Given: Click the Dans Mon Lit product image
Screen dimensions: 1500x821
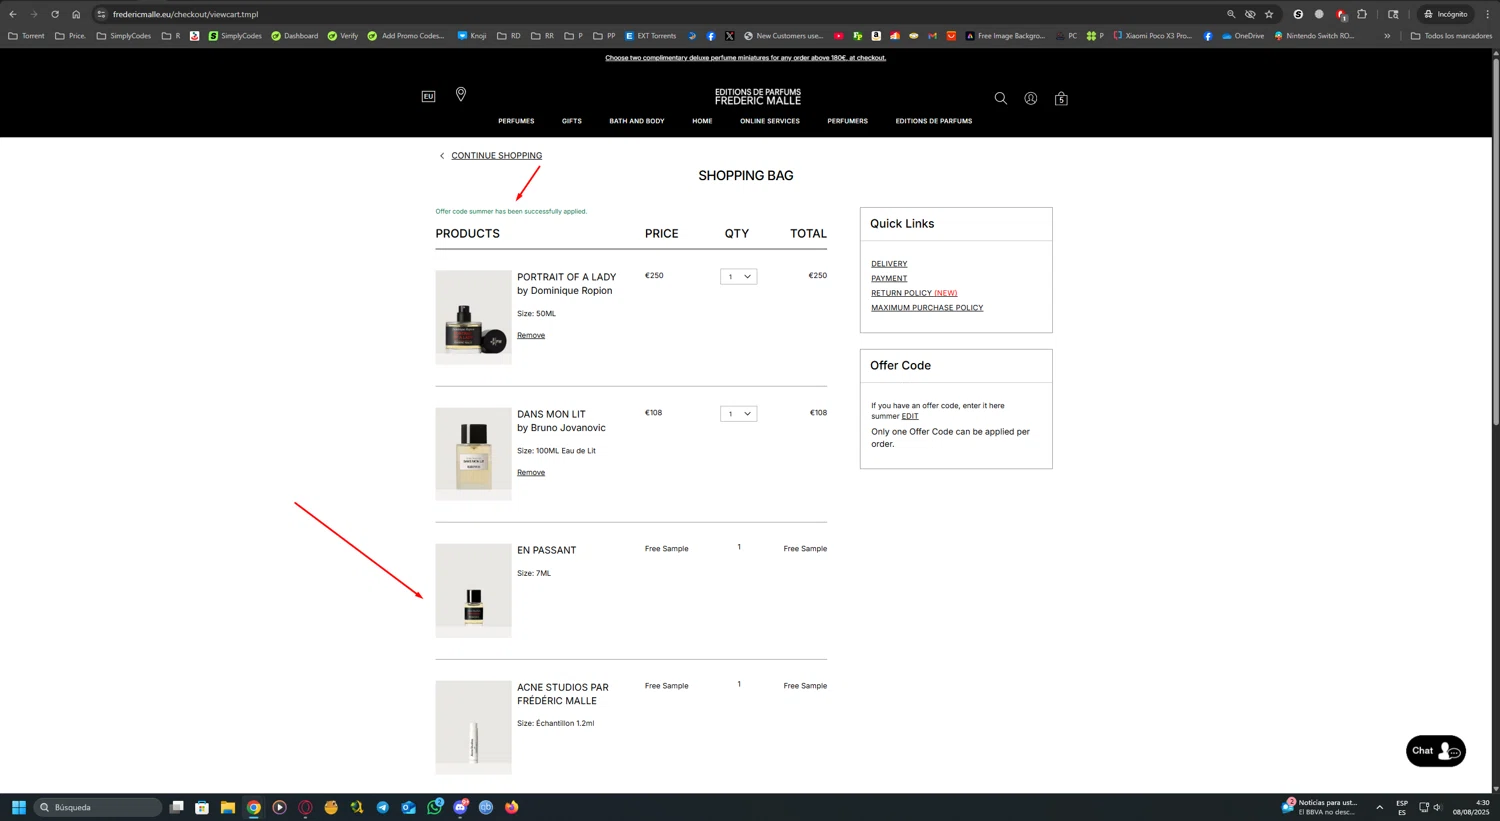Looking at the screenshot, I should (473, 454).
